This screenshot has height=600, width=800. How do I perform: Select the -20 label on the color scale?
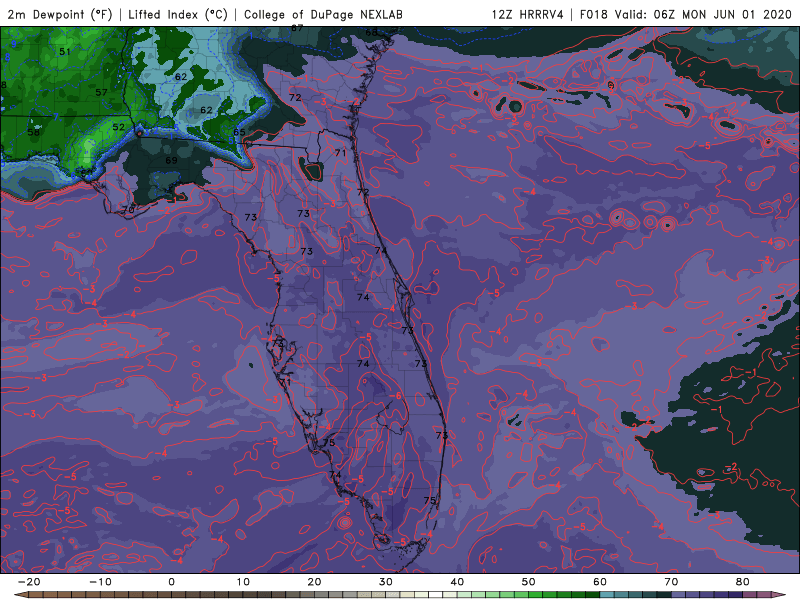point(29,582)
